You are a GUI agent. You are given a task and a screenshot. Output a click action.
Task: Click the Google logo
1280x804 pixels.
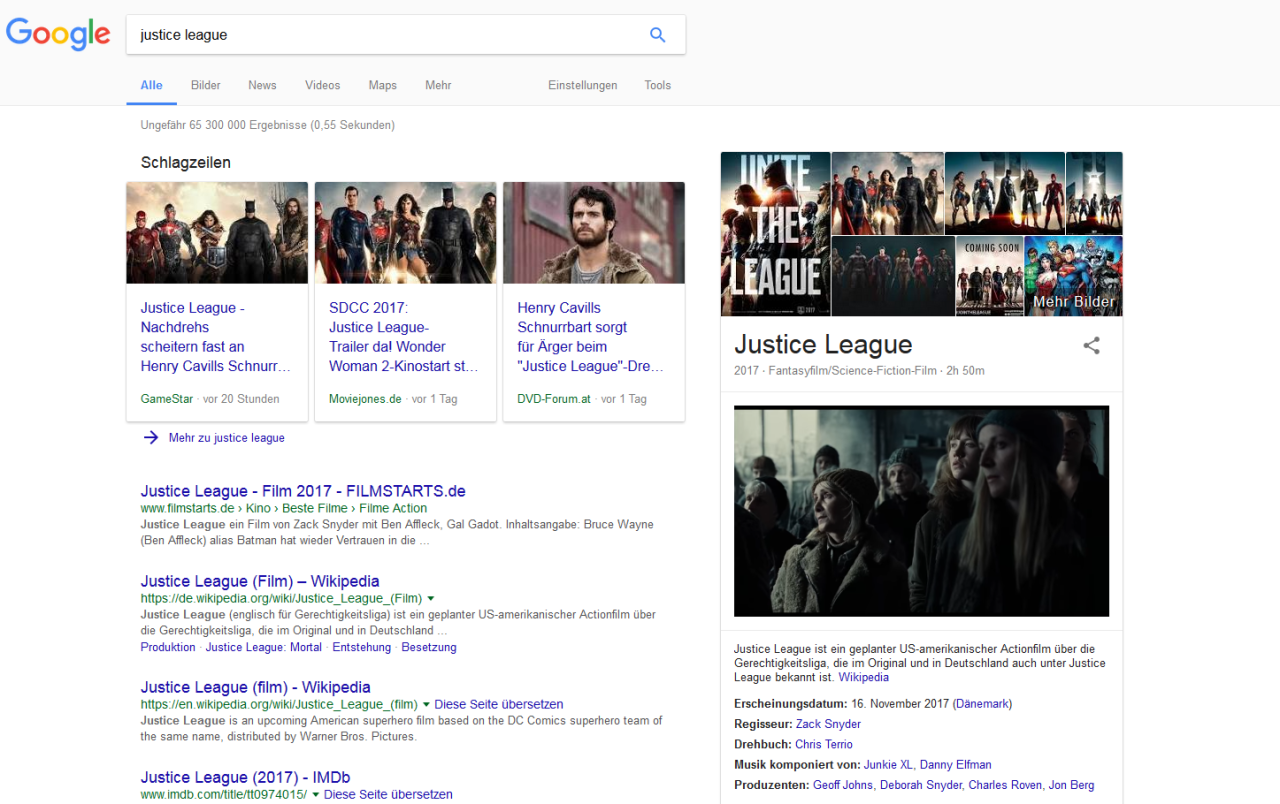[x=58, y=34]
